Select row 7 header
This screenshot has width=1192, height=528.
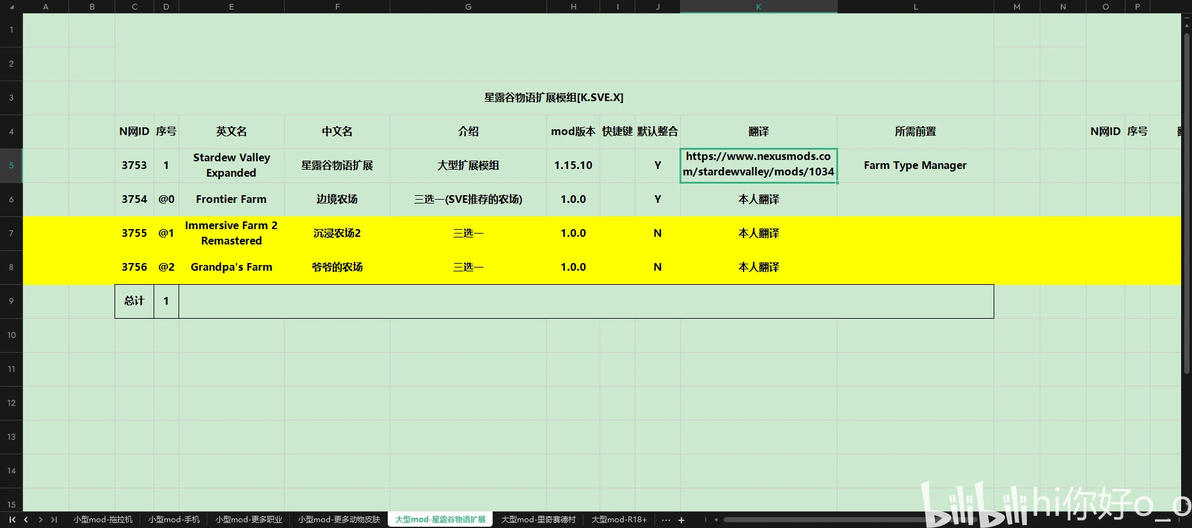point(11,233)
